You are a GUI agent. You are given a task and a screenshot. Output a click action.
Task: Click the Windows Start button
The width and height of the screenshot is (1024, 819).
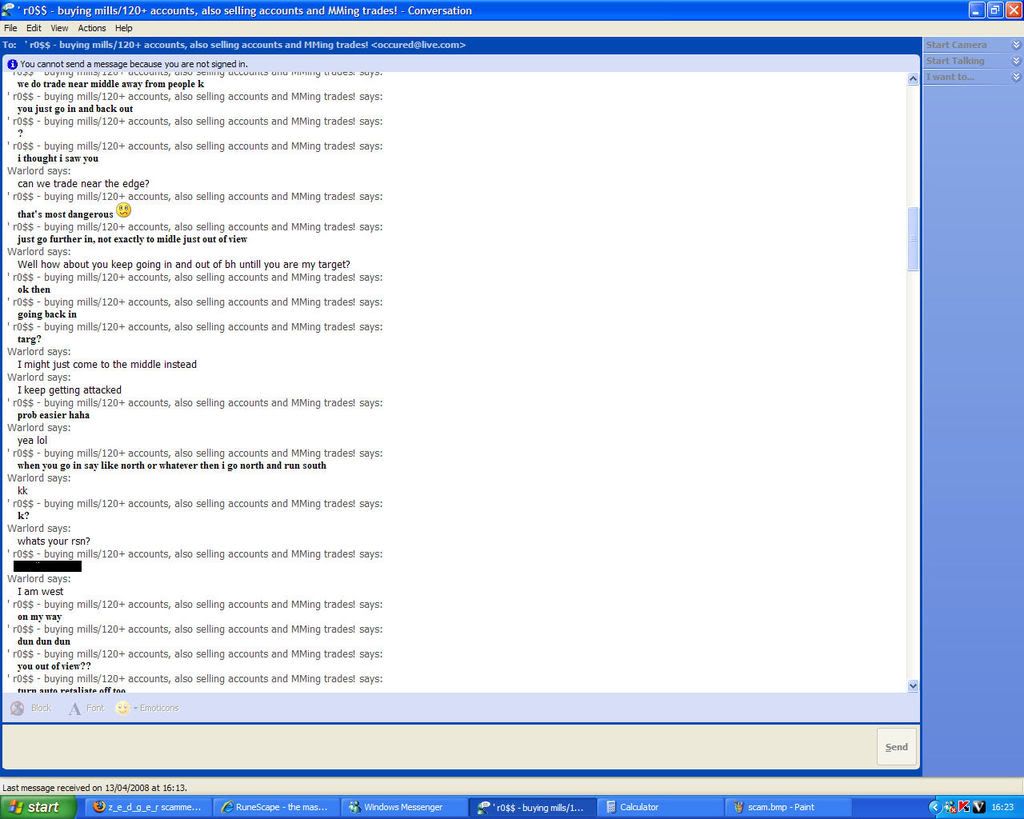[39, 807]
